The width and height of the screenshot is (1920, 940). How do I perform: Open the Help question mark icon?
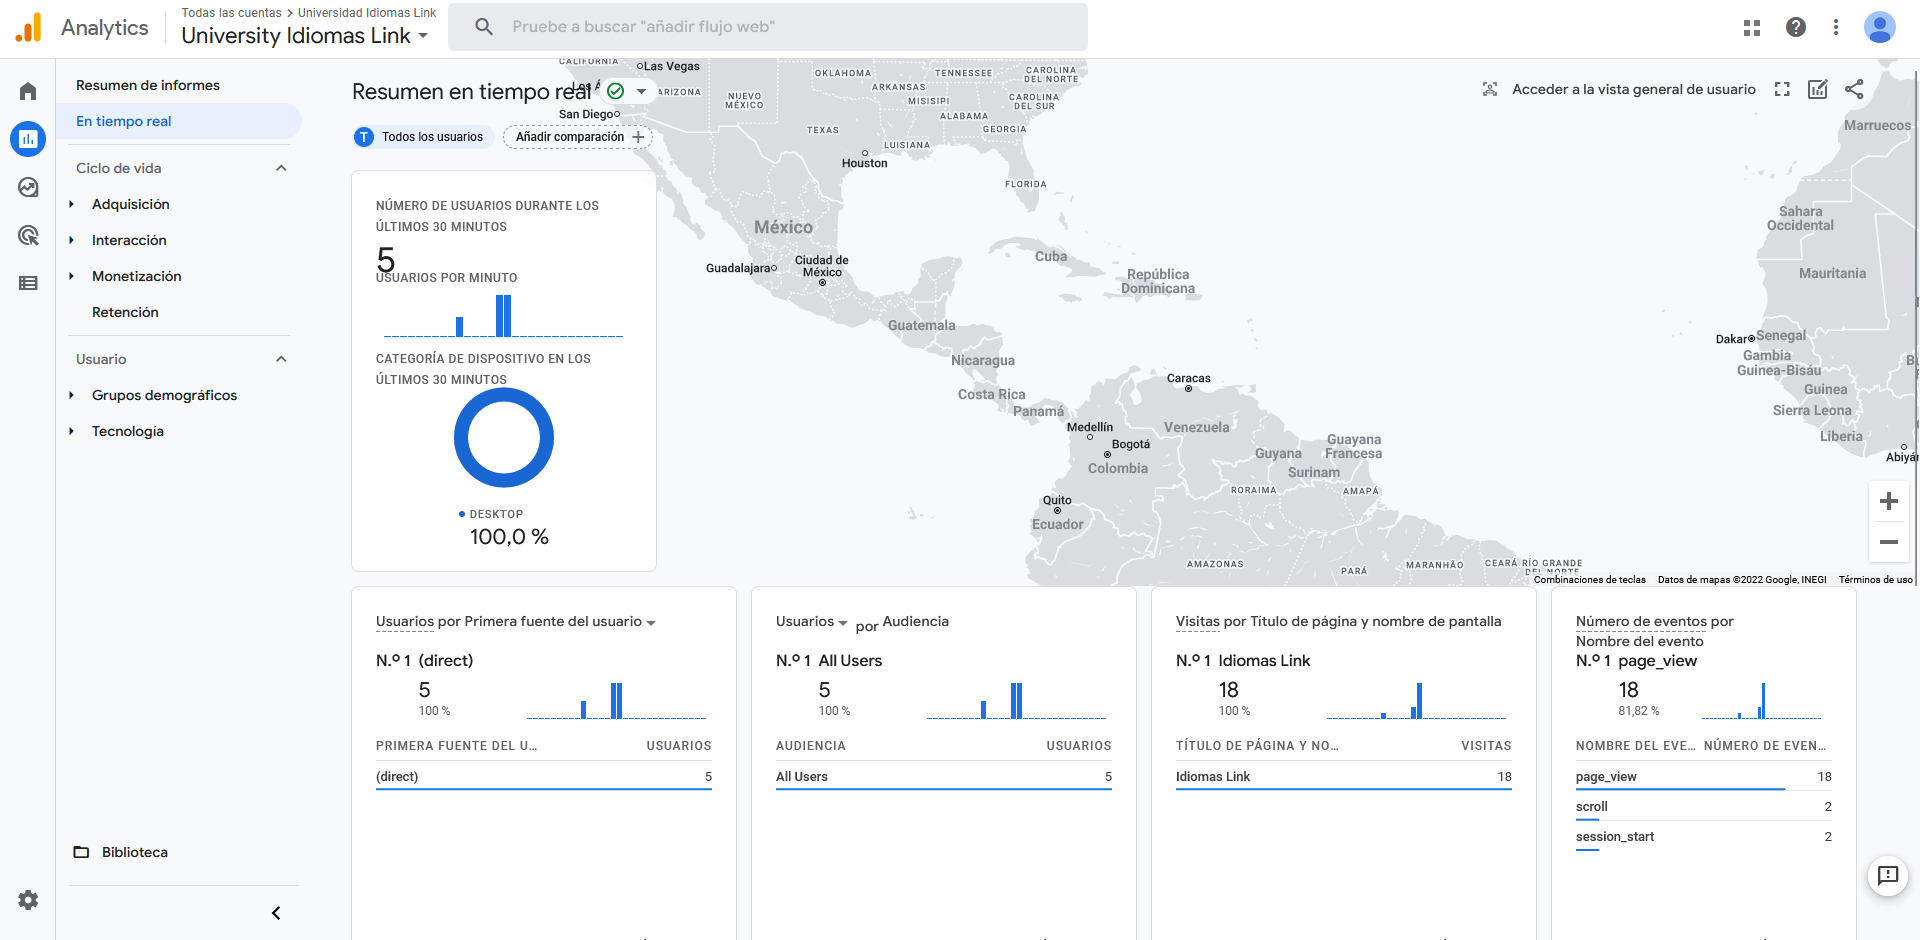pos(1795,28)
